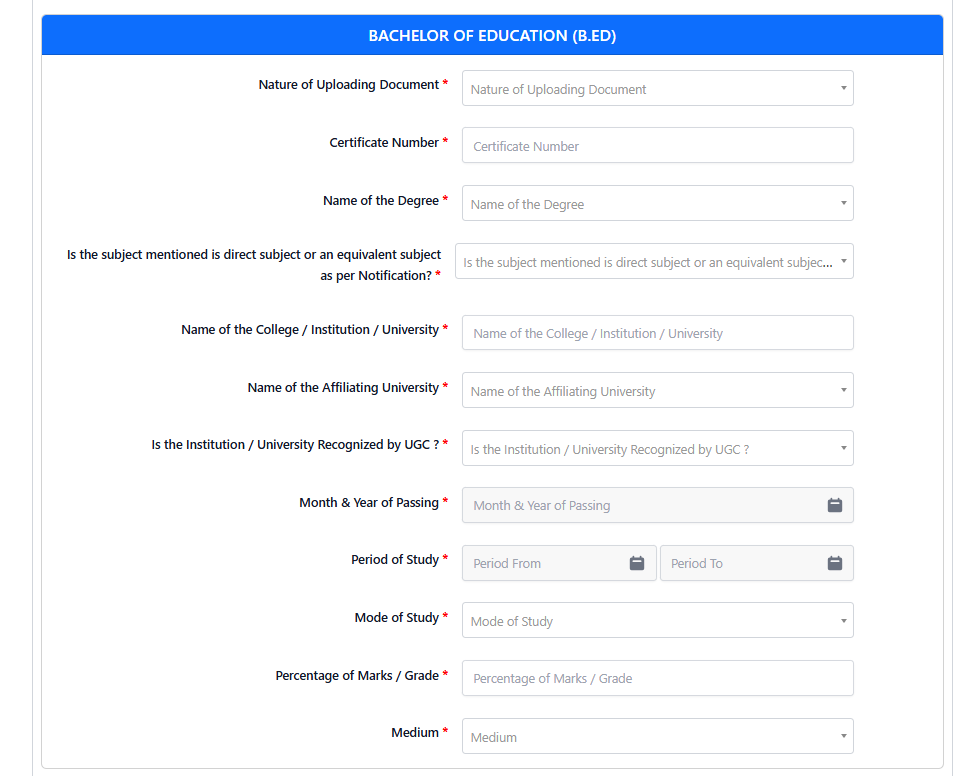Click calendar icon in Period To field
This screenshot has height=776, width=968.
click(x=835, y=563)
